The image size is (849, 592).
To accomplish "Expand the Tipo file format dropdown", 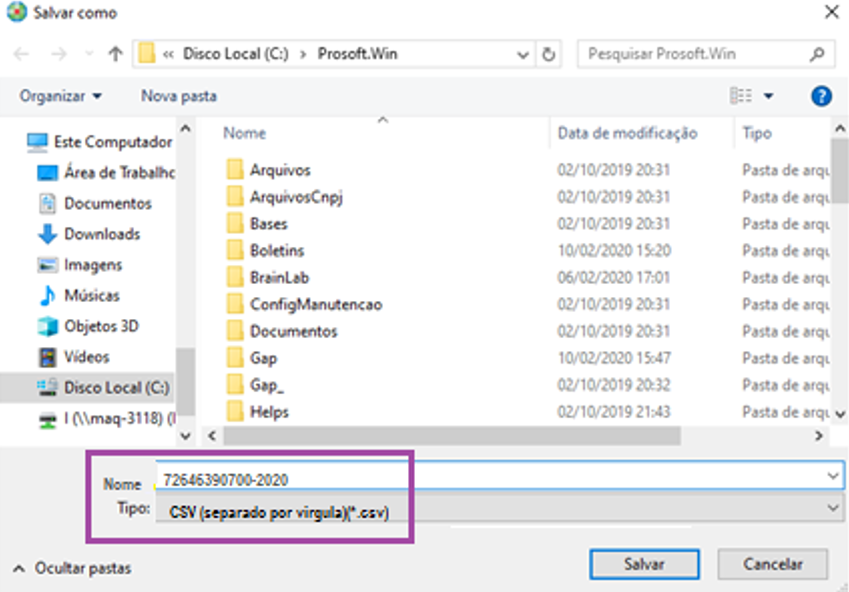I will [835, 510].
